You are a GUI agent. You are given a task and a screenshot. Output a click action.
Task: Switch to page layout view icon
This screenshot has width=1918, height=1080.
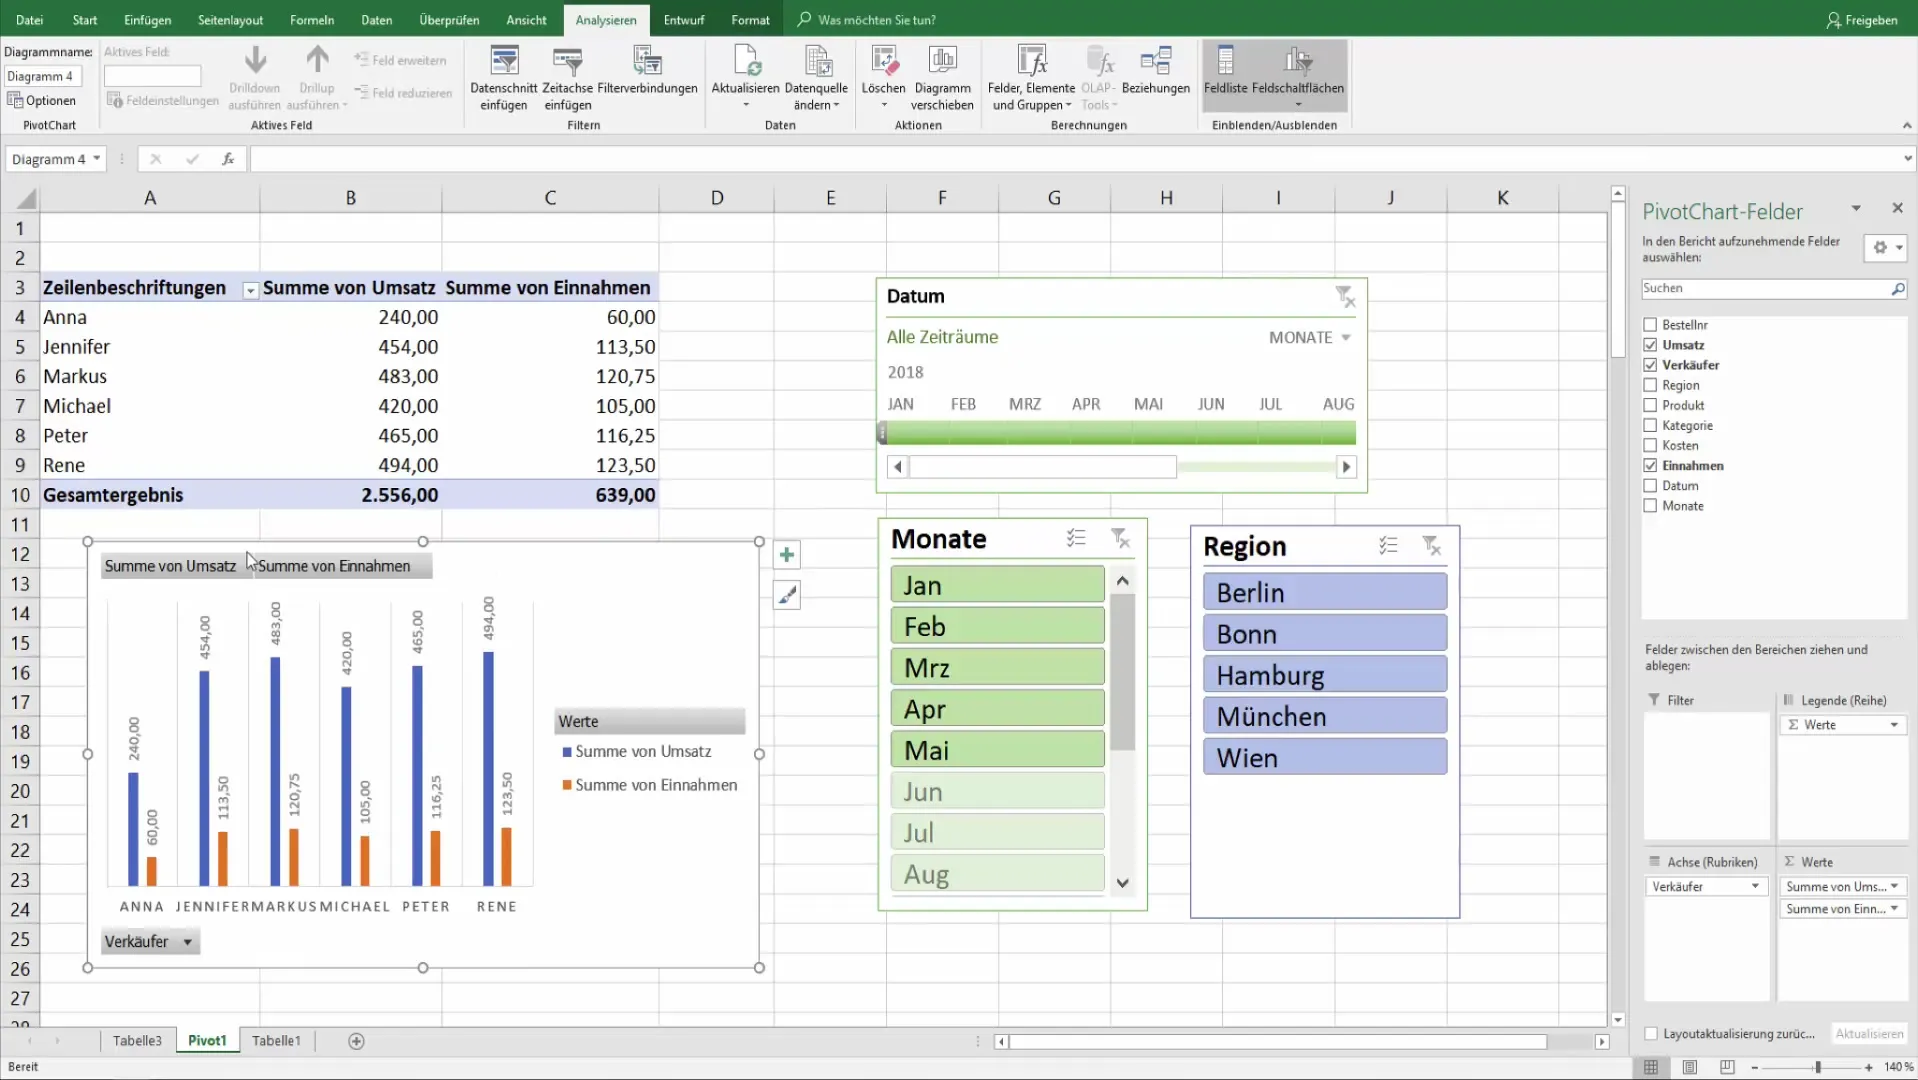(1689, 1067)
